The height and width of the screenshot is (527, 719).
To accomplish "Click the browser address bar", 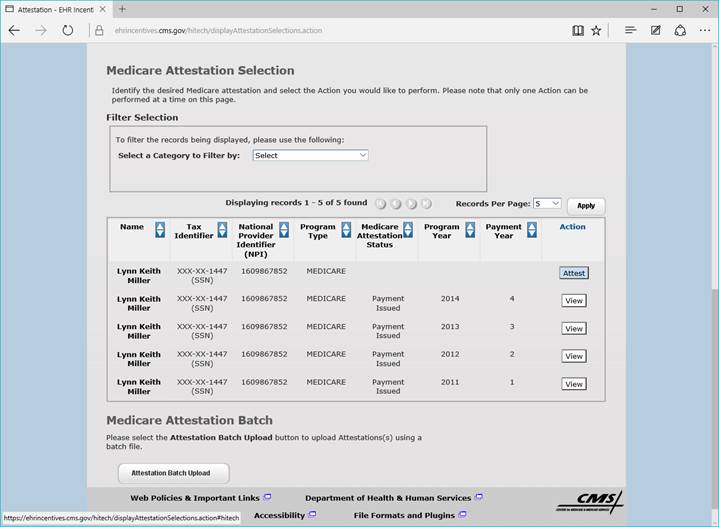I will click(330, 30).
